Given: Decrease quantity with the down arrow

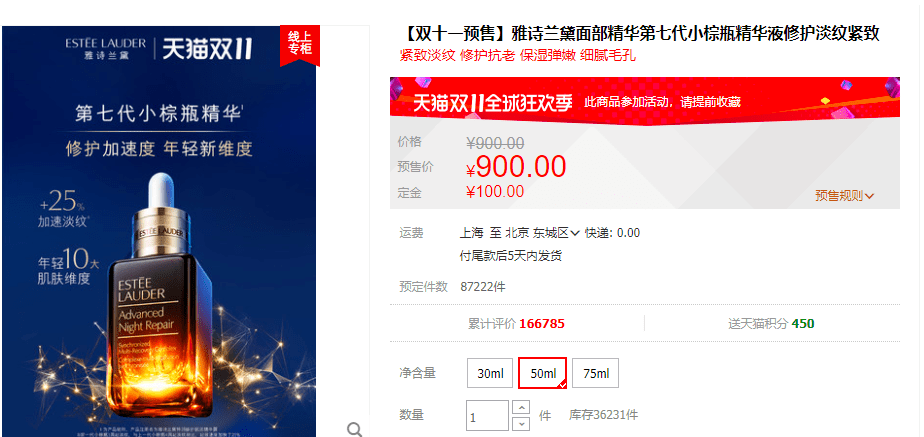Looking at the screenshot, I should pyautogui.click(x=521, y=423).
